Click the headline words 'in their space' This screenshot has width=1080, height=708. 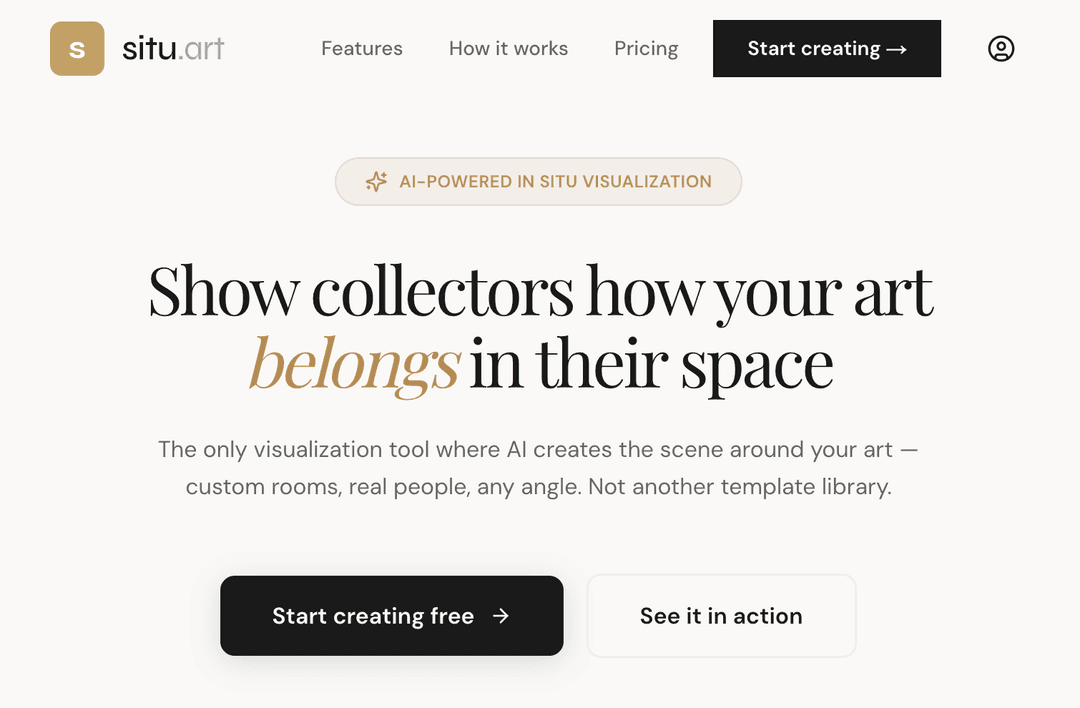click(651, 365)
